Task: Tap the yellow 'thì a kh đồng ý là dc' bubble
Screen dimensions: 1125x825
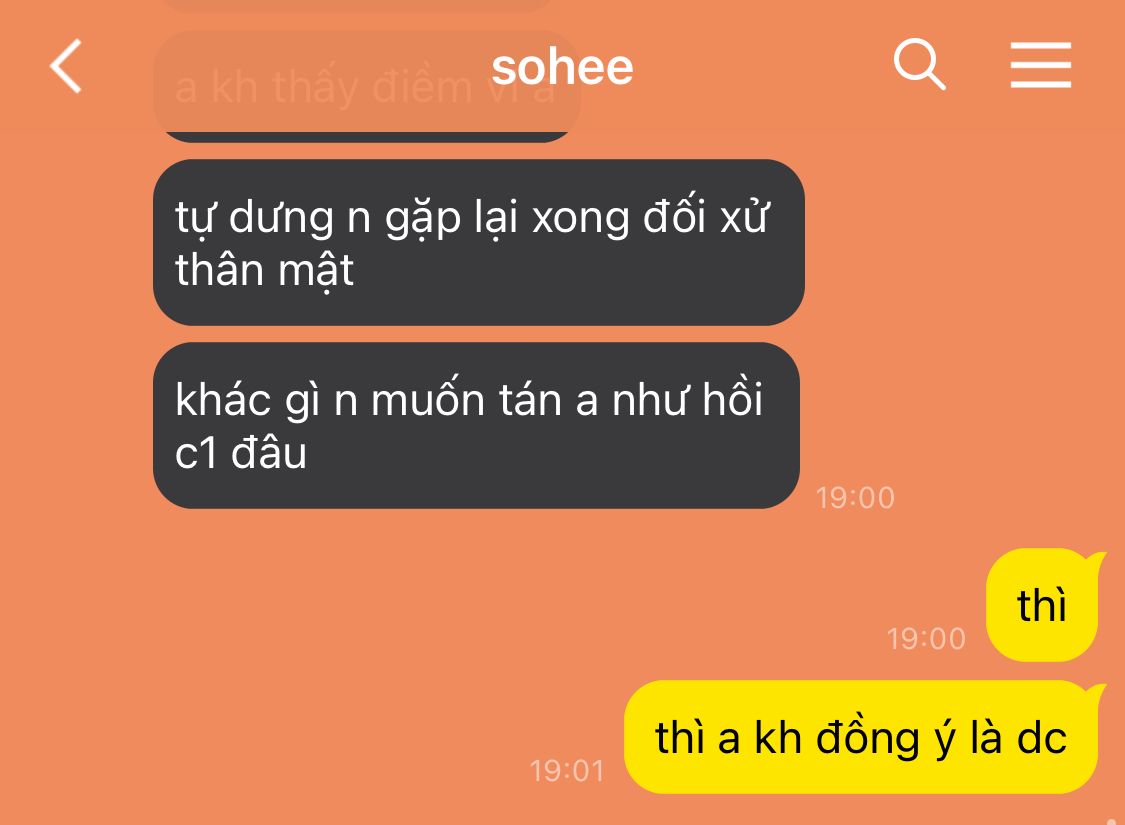Action: pyautogui.click(x=864, y=737)
